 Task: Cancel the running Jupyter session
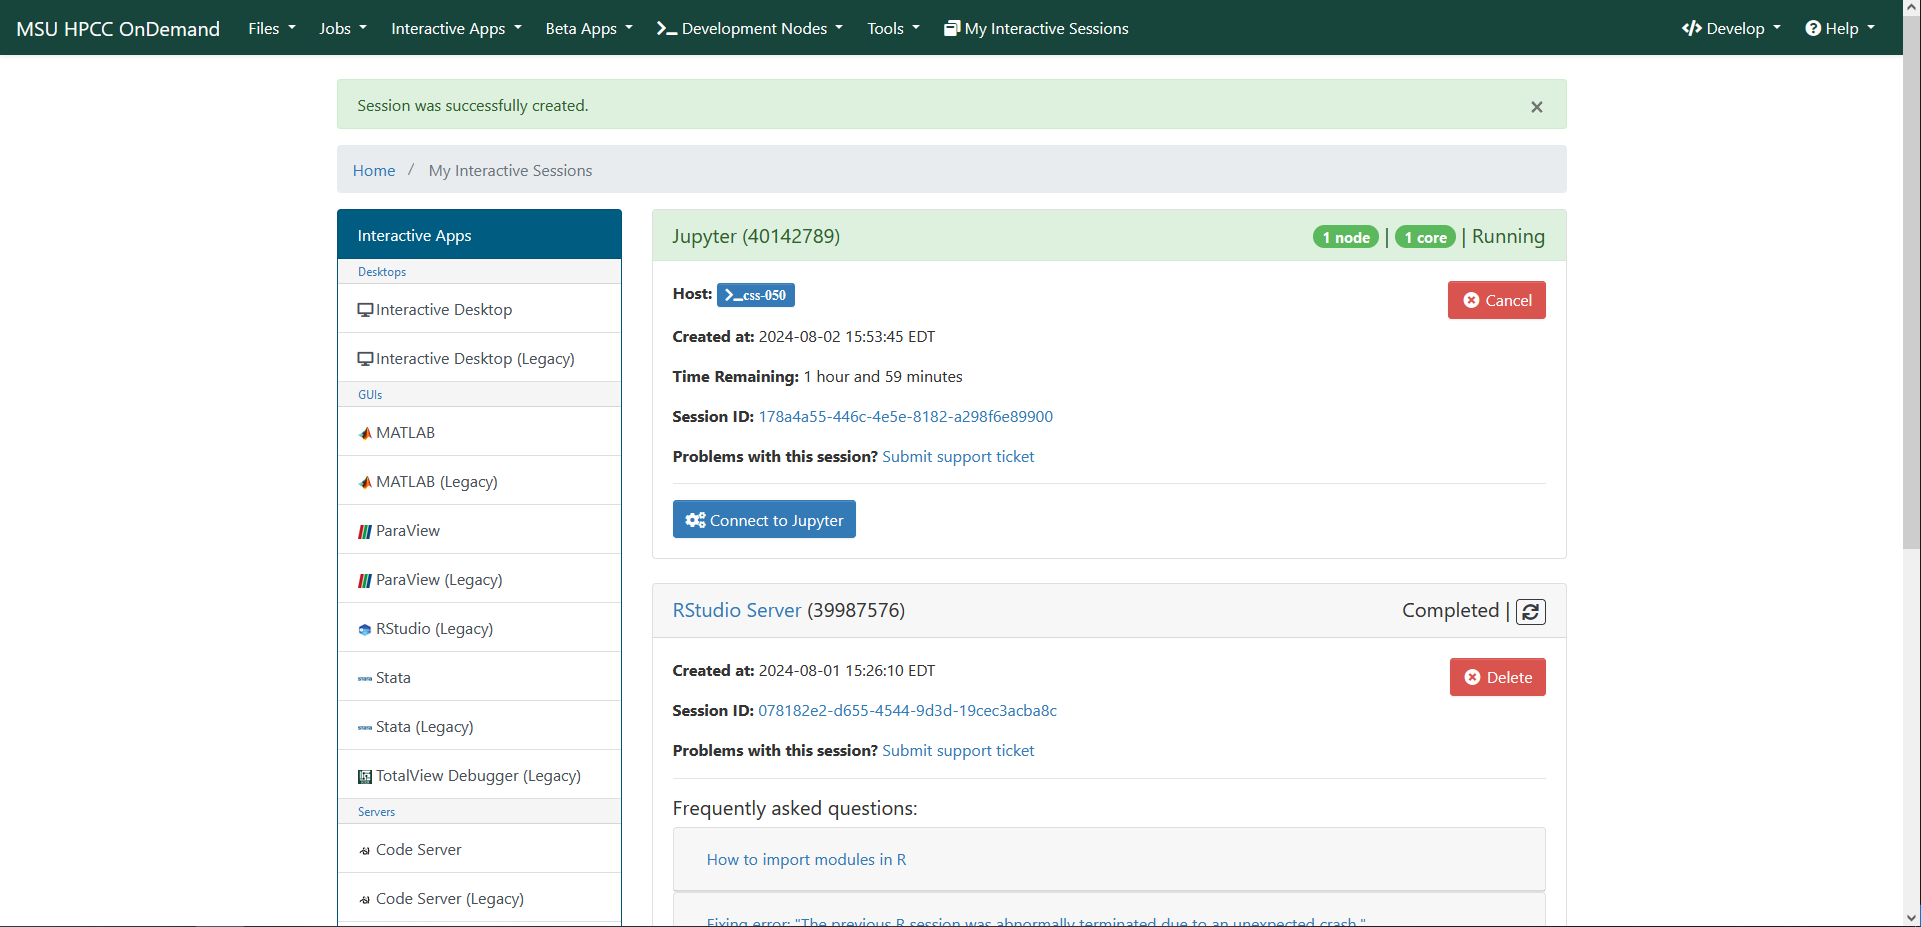point(1497,300)
